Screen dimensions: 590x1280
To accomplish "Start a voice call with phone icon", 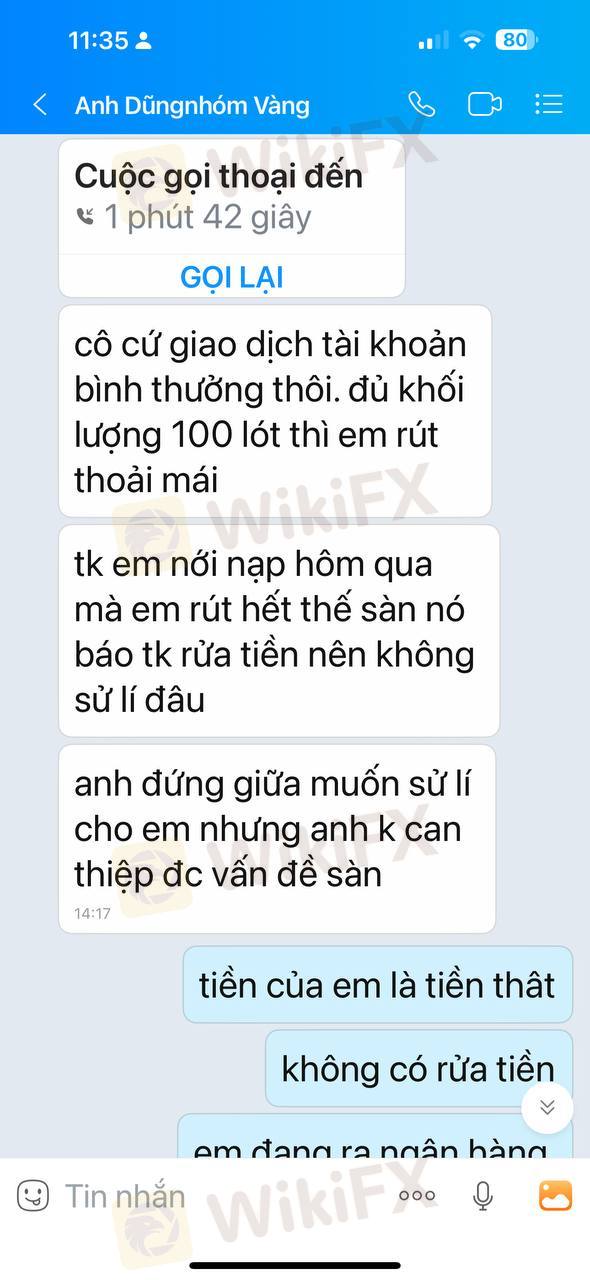I will 421,104.
